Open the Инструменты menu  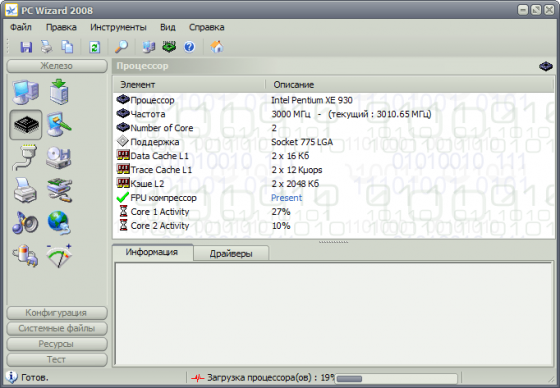(118, 27)
